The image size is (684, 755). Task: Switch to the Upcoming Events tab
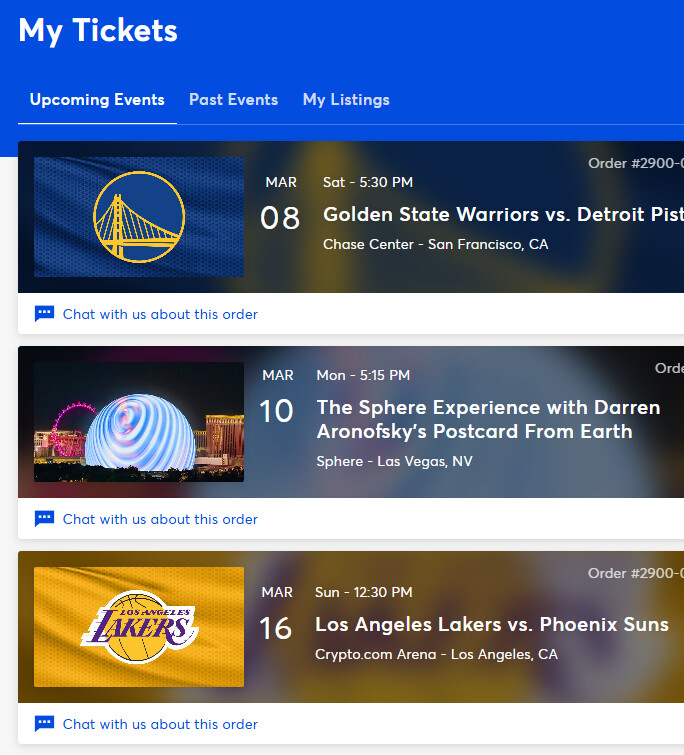97,100
